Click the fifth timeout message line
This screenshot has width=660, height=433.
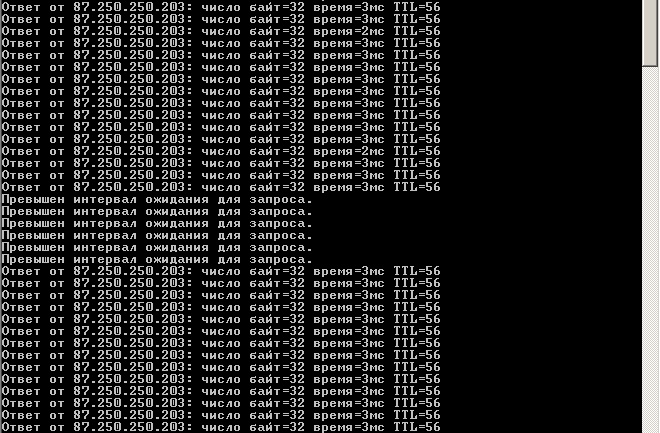coord(157,247)
